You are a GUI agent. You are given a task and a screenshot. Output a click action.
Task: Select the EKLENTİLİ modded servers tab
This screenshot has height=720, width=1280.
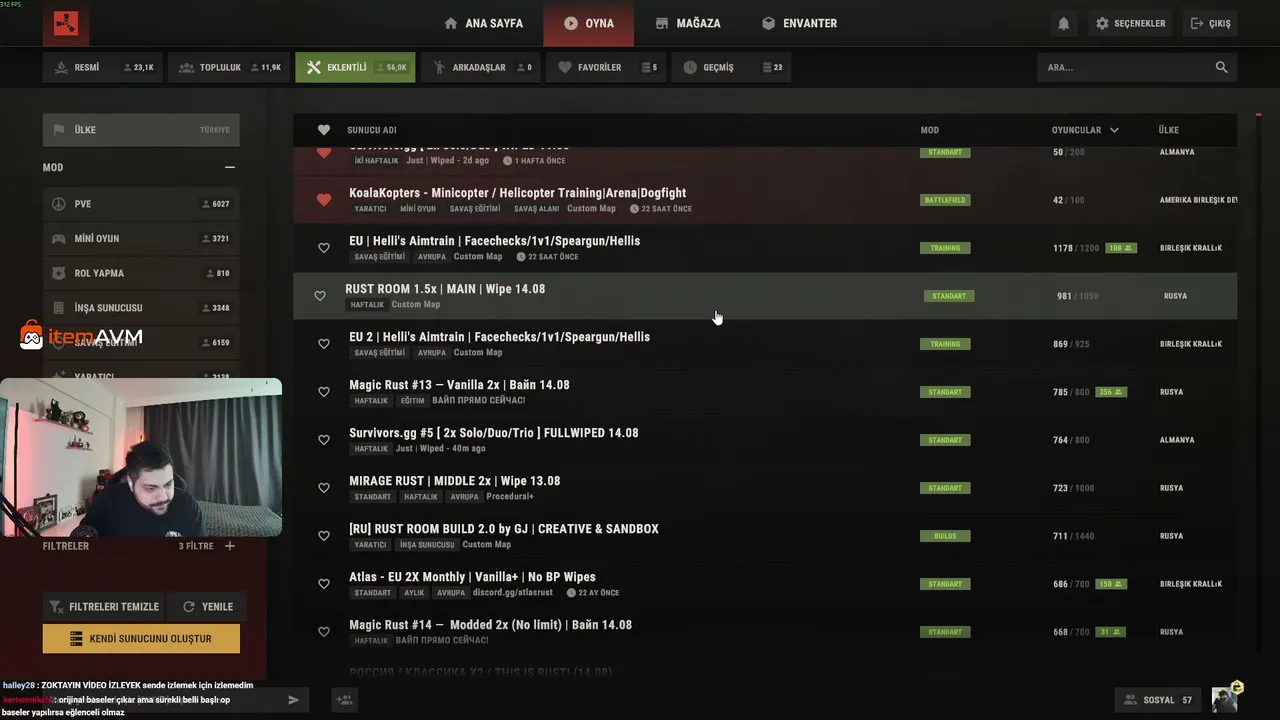[x=355, y=67]
